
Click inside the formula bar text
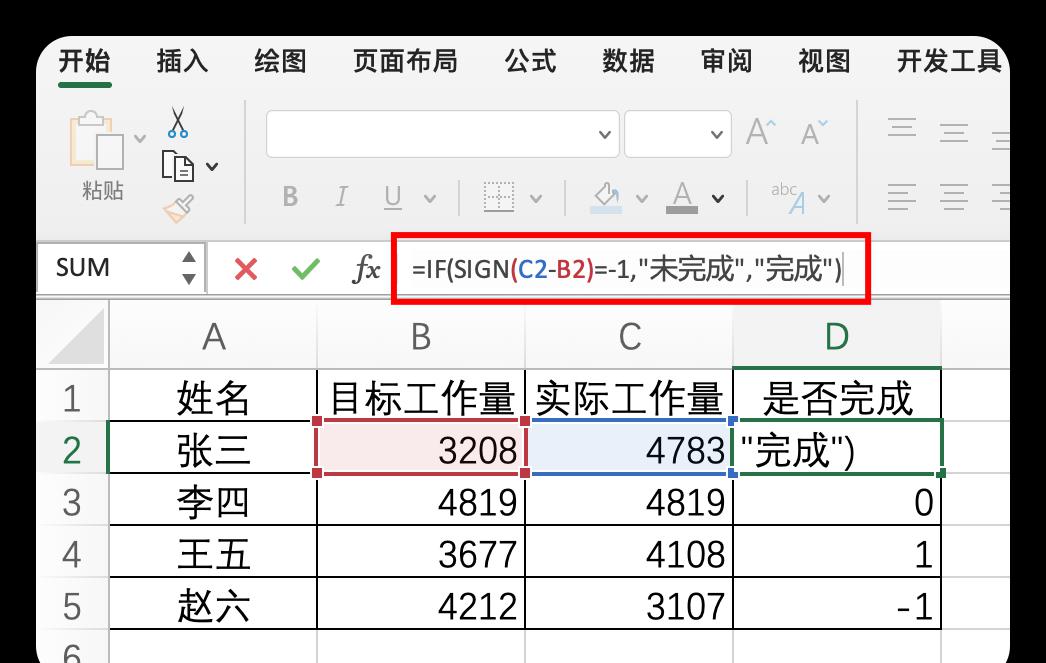(627, 269)
